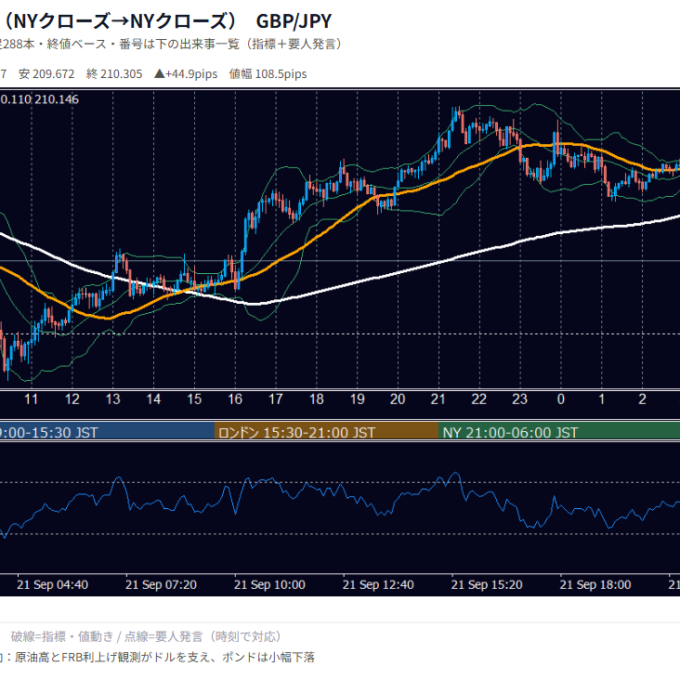Click hour label 14 on the axis
Viewport: 680px width, 680px height.
click(x=154, y=399)
